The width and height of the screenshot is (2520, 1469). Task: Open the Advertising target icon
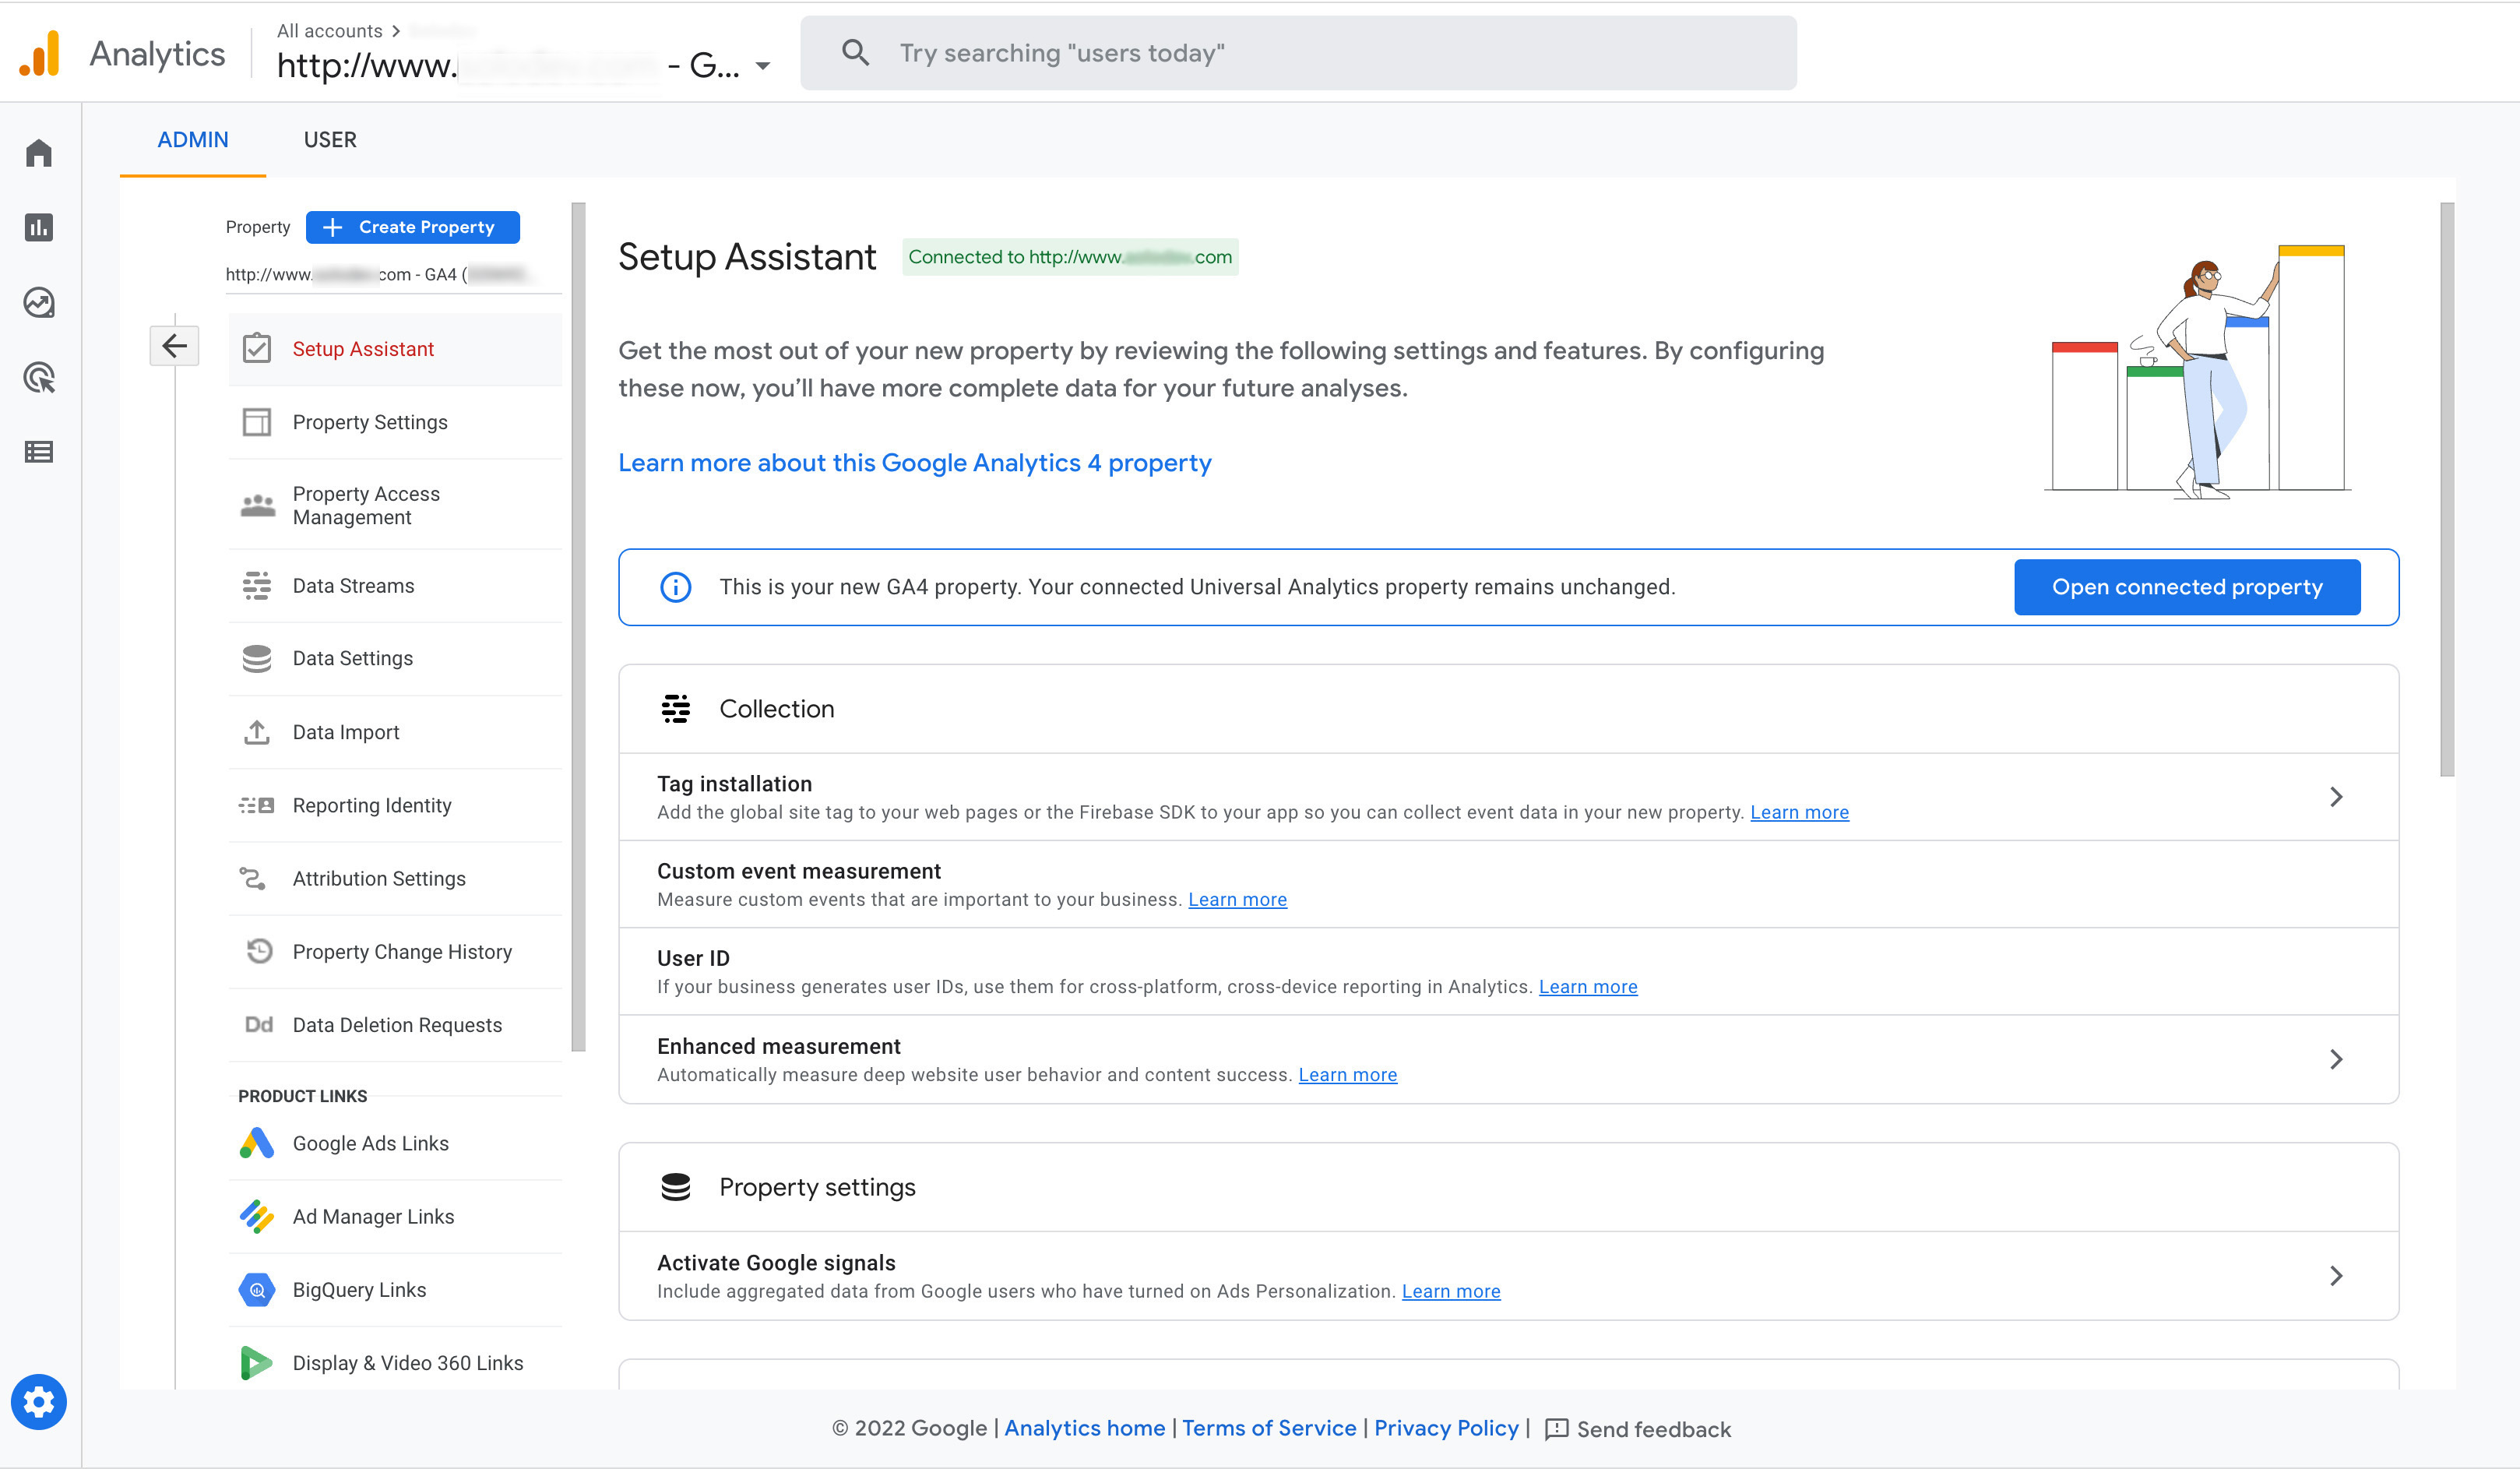coord(39,377)
